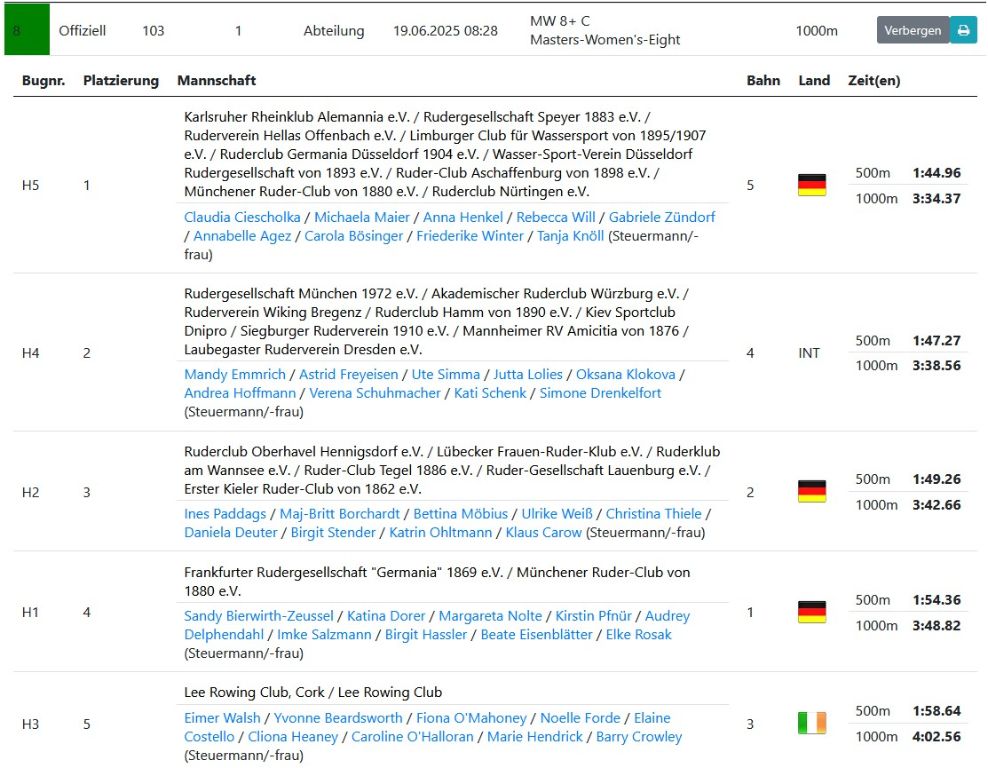The height and width of the screenshot is (768, 988).
Task: Click the Masters-Women's-Eight event title
Action: click(605, 40)
